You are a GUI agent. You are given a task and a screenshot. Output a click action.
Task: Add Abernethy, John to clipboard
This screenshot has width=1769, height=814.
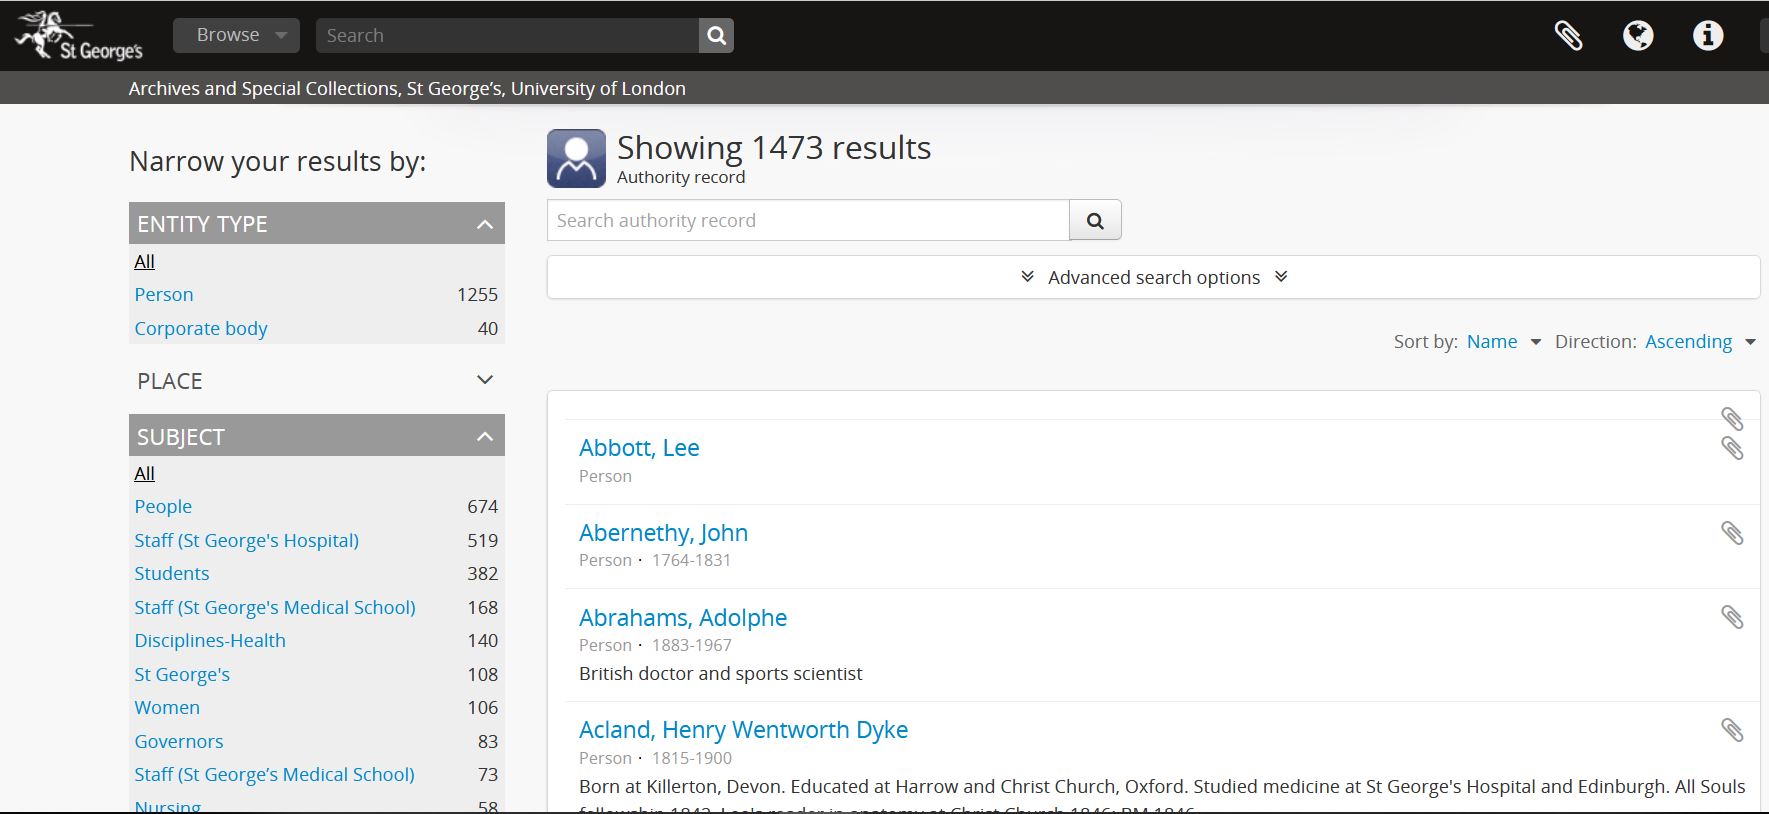tap(1732, 533)
